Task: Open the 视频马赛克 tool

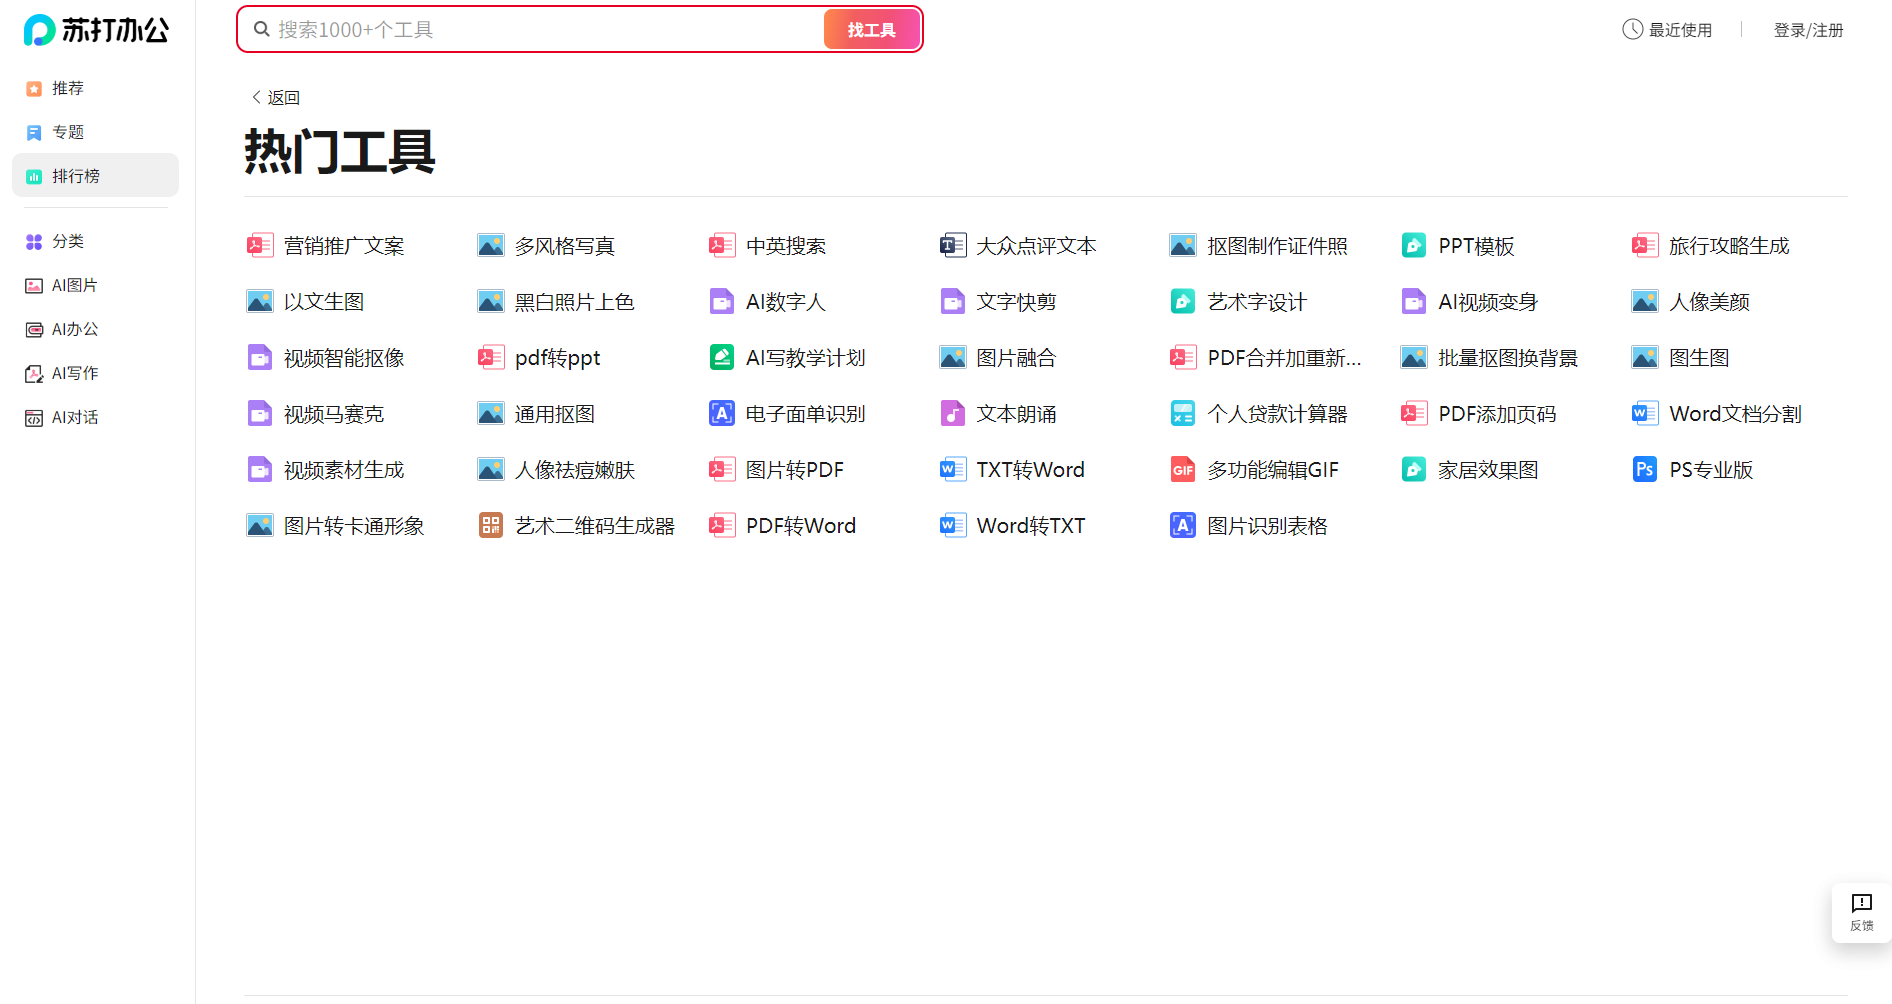Action: (333, 413)
